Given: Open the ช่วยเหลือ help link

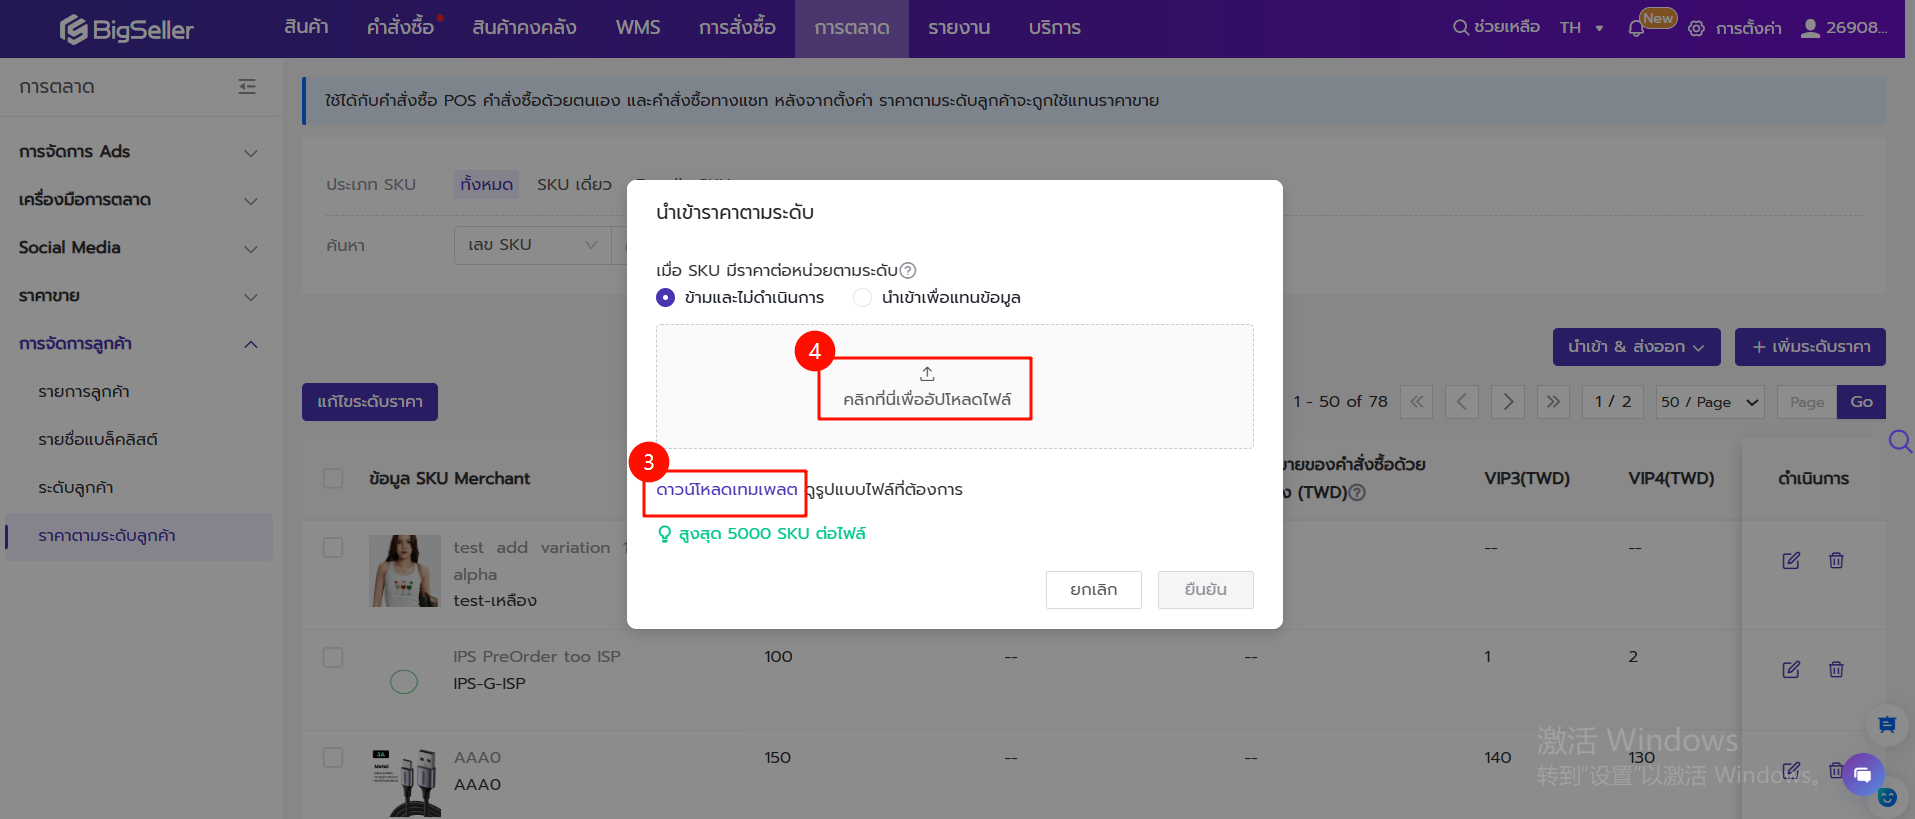Looking at the screenshot, I should [1506, 28].
